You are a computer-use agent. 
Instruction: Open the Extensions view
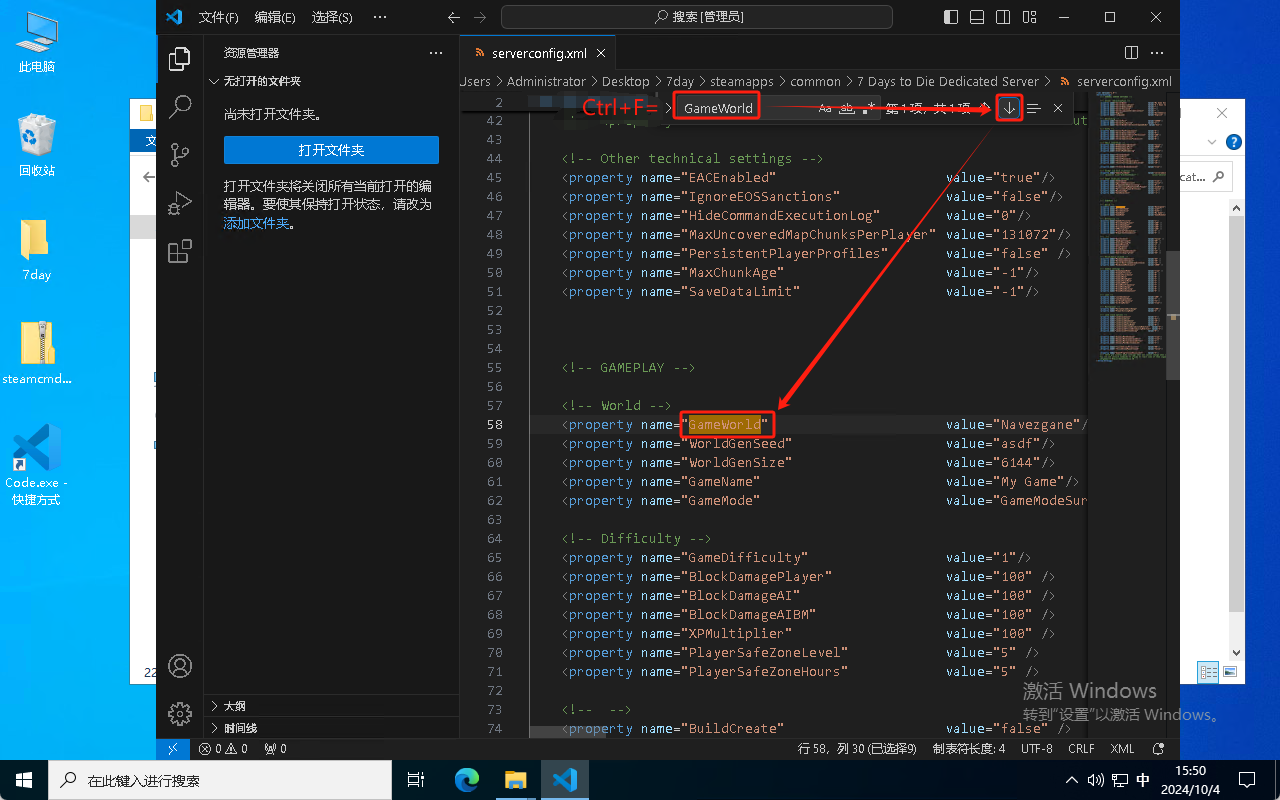(180, 251)
